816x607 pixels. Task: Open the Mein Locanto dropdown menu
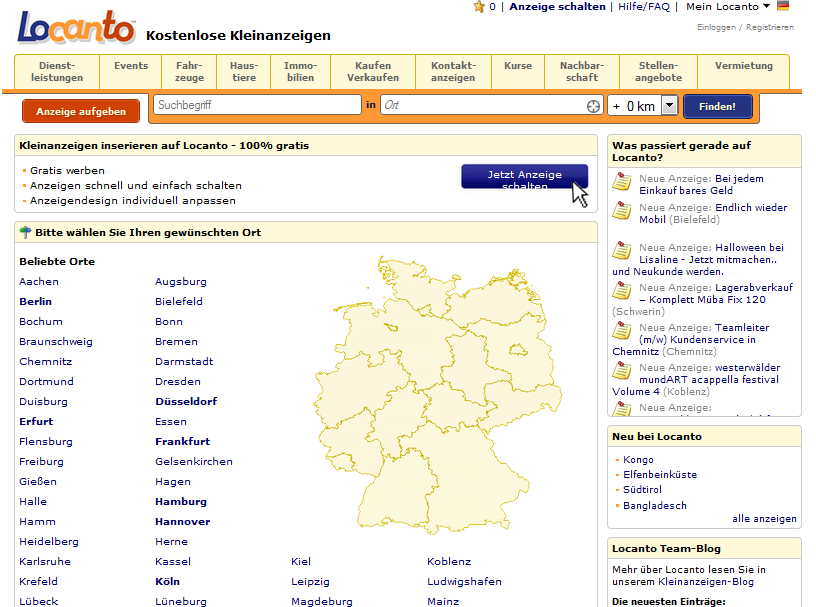tap(728, 7)
